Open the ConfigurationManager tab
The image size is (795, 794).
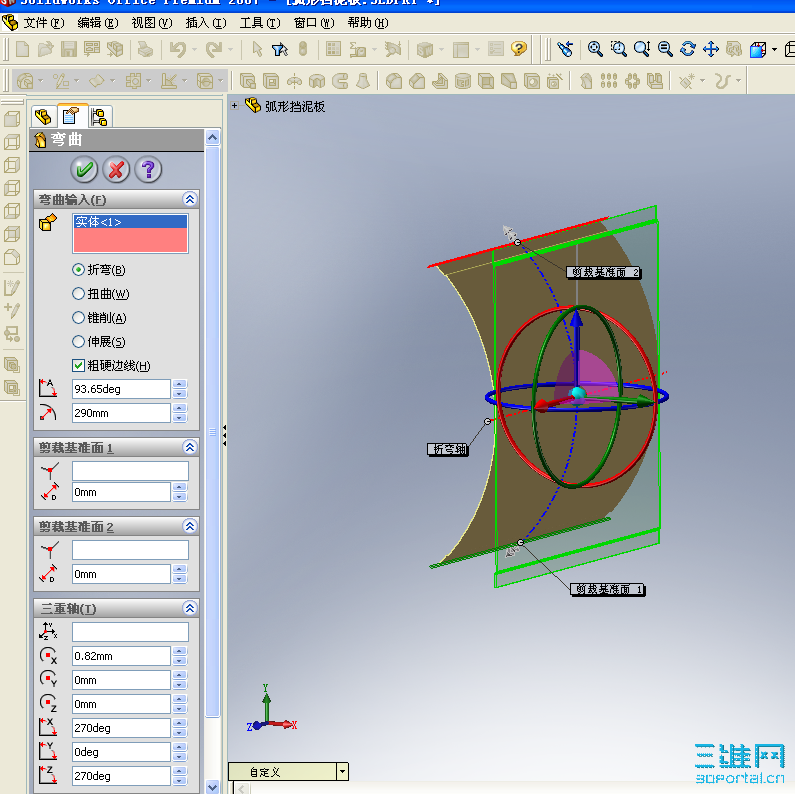99,117
